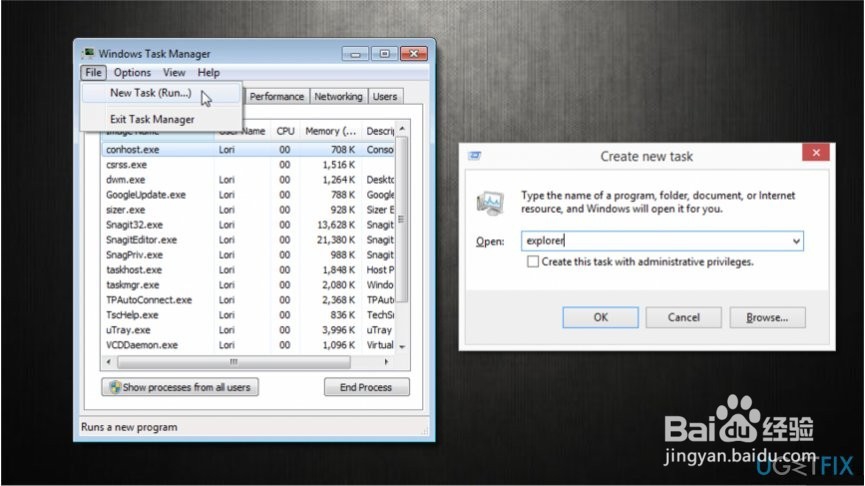Click the scroll down arrow of process list
Image resolution: width=865 pixels, height=486 pixels.
(402, 346)
